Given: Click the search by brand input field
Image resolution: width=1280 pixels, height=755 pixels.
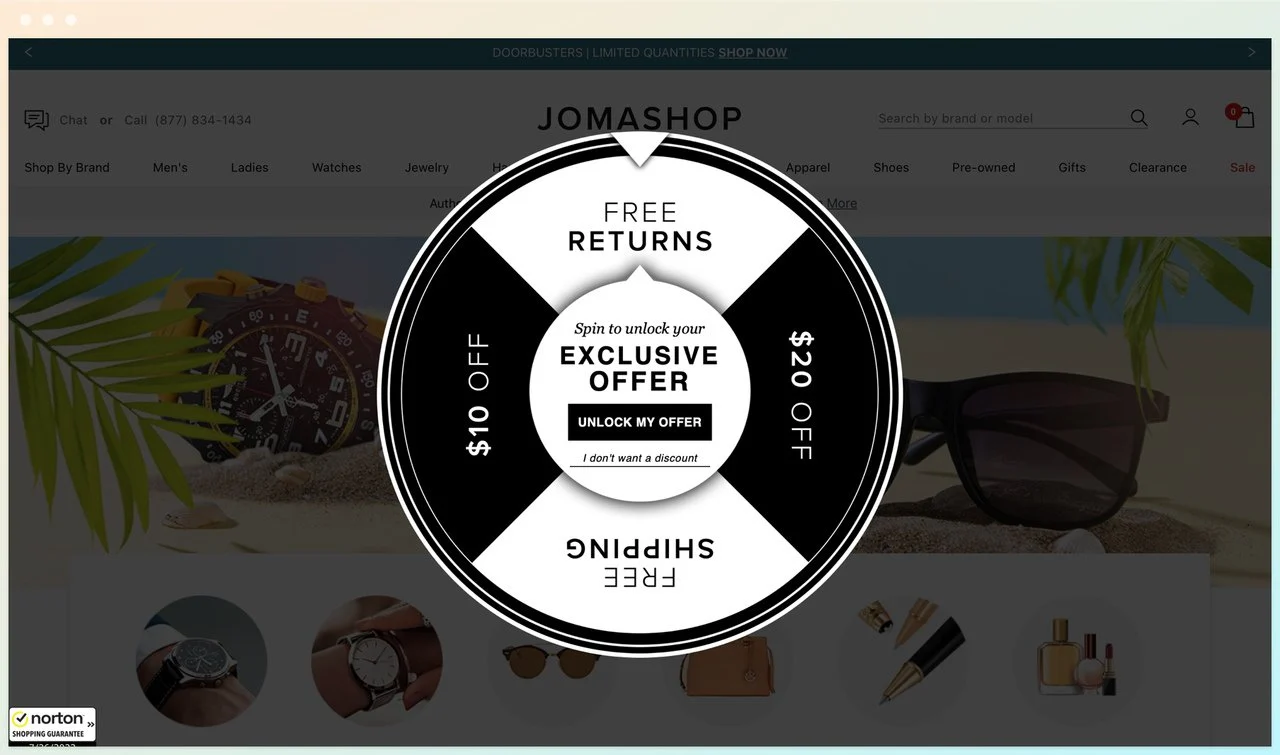Looking at the screenshot, I should click(1000, 118).
